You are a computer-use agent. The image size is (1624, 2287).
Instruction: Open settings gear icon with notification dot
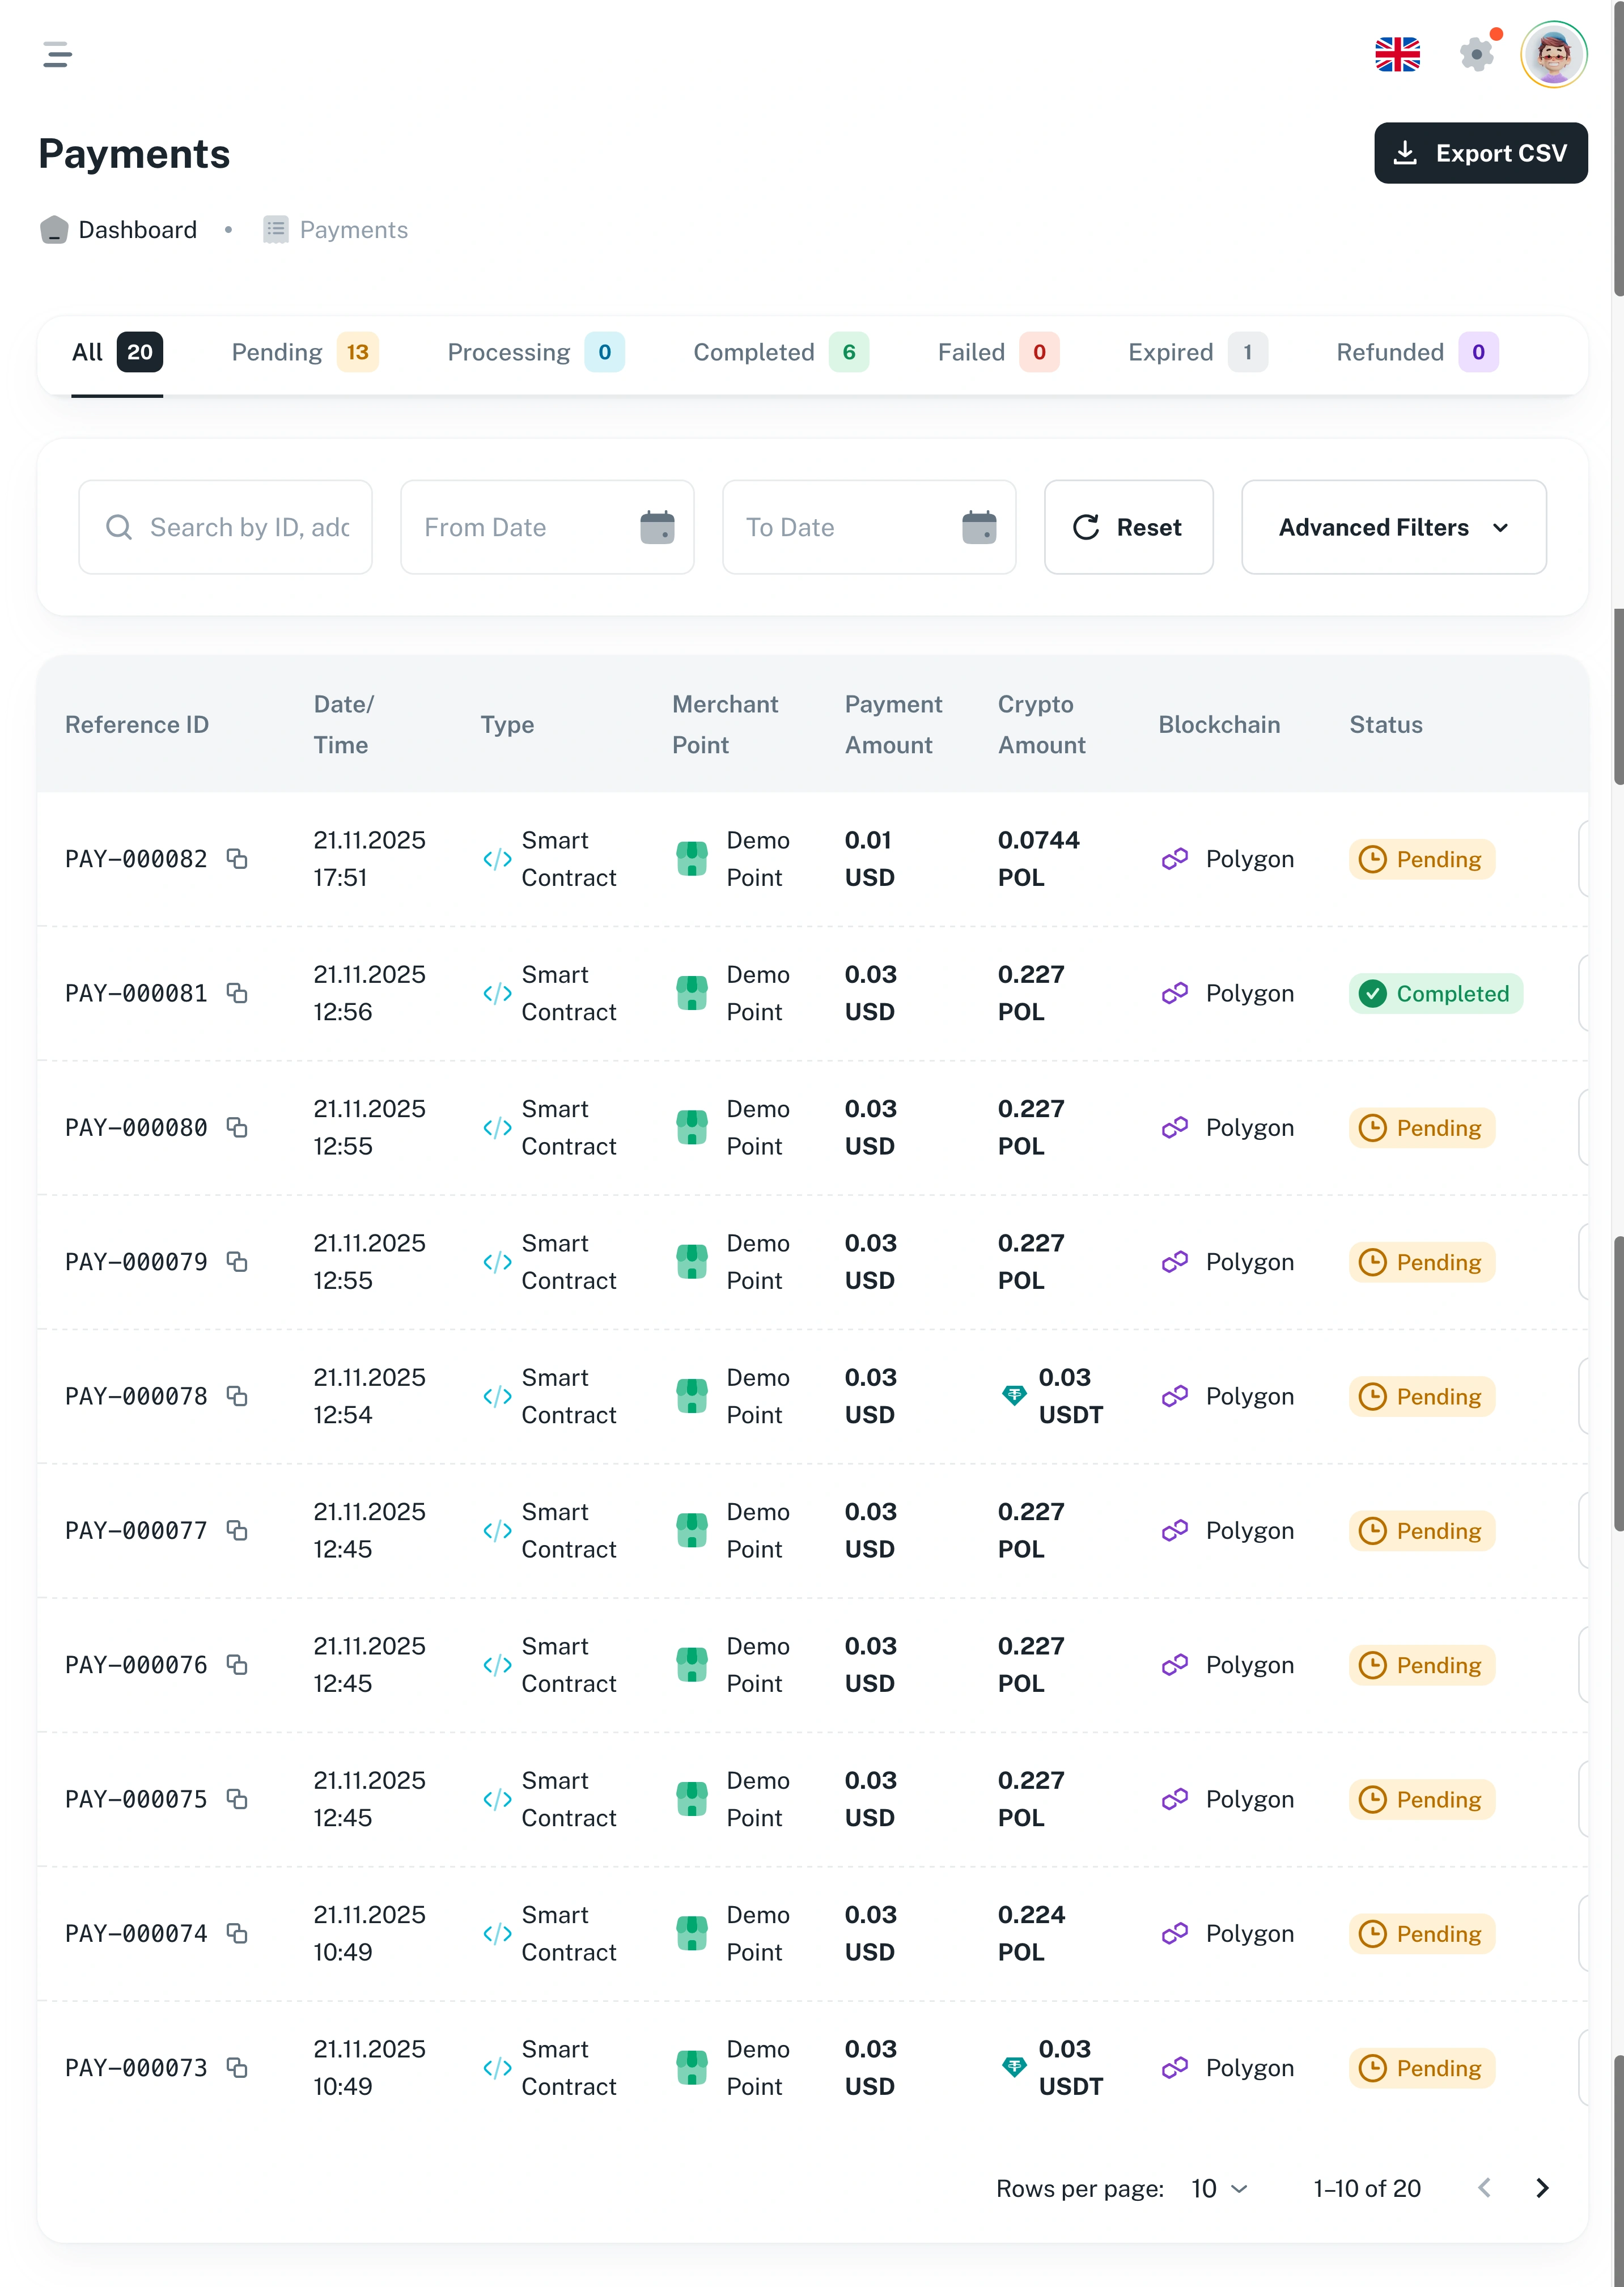pyautogui.click(x=1476, y=54)
